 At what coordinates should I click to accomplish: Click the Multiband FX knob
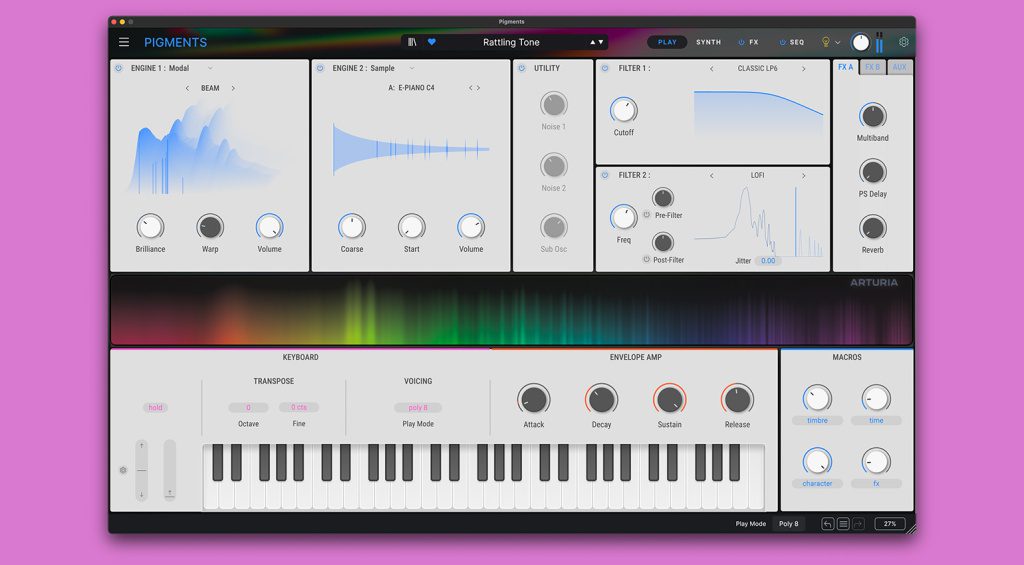tap(872, 116)
